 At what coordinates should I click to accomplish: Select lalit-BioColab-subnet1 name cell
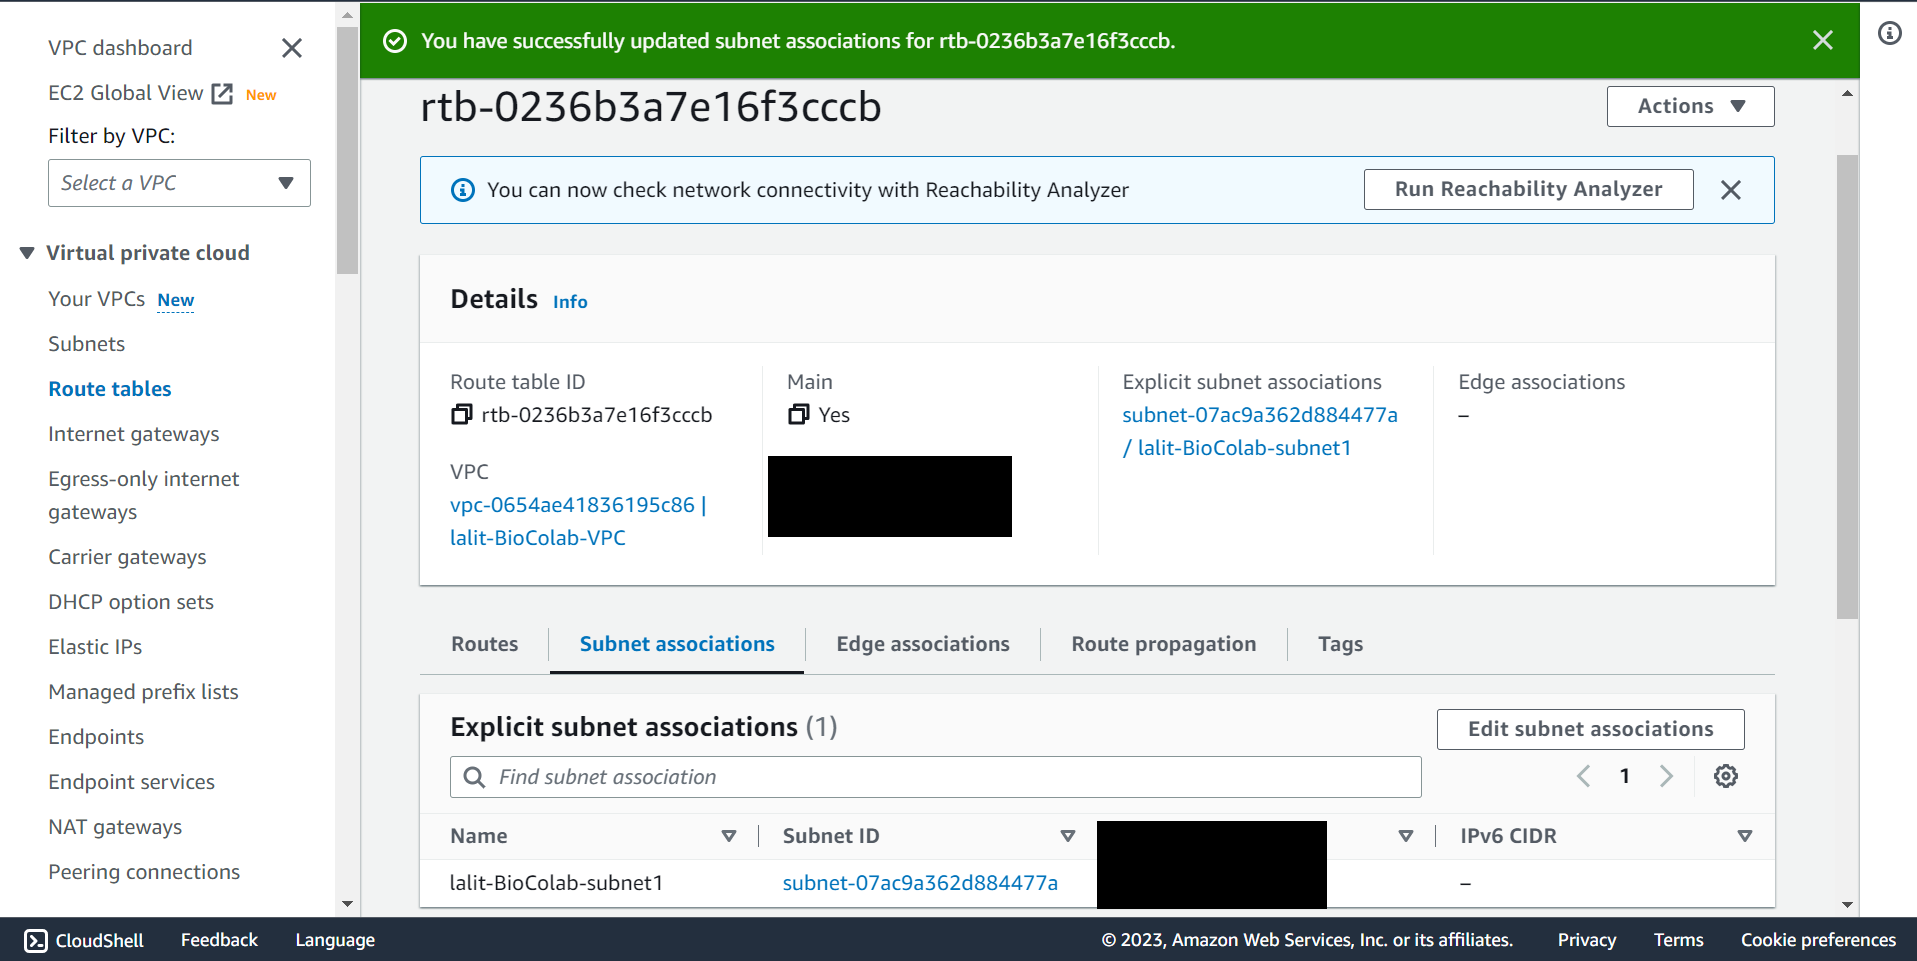click(557, 883)
